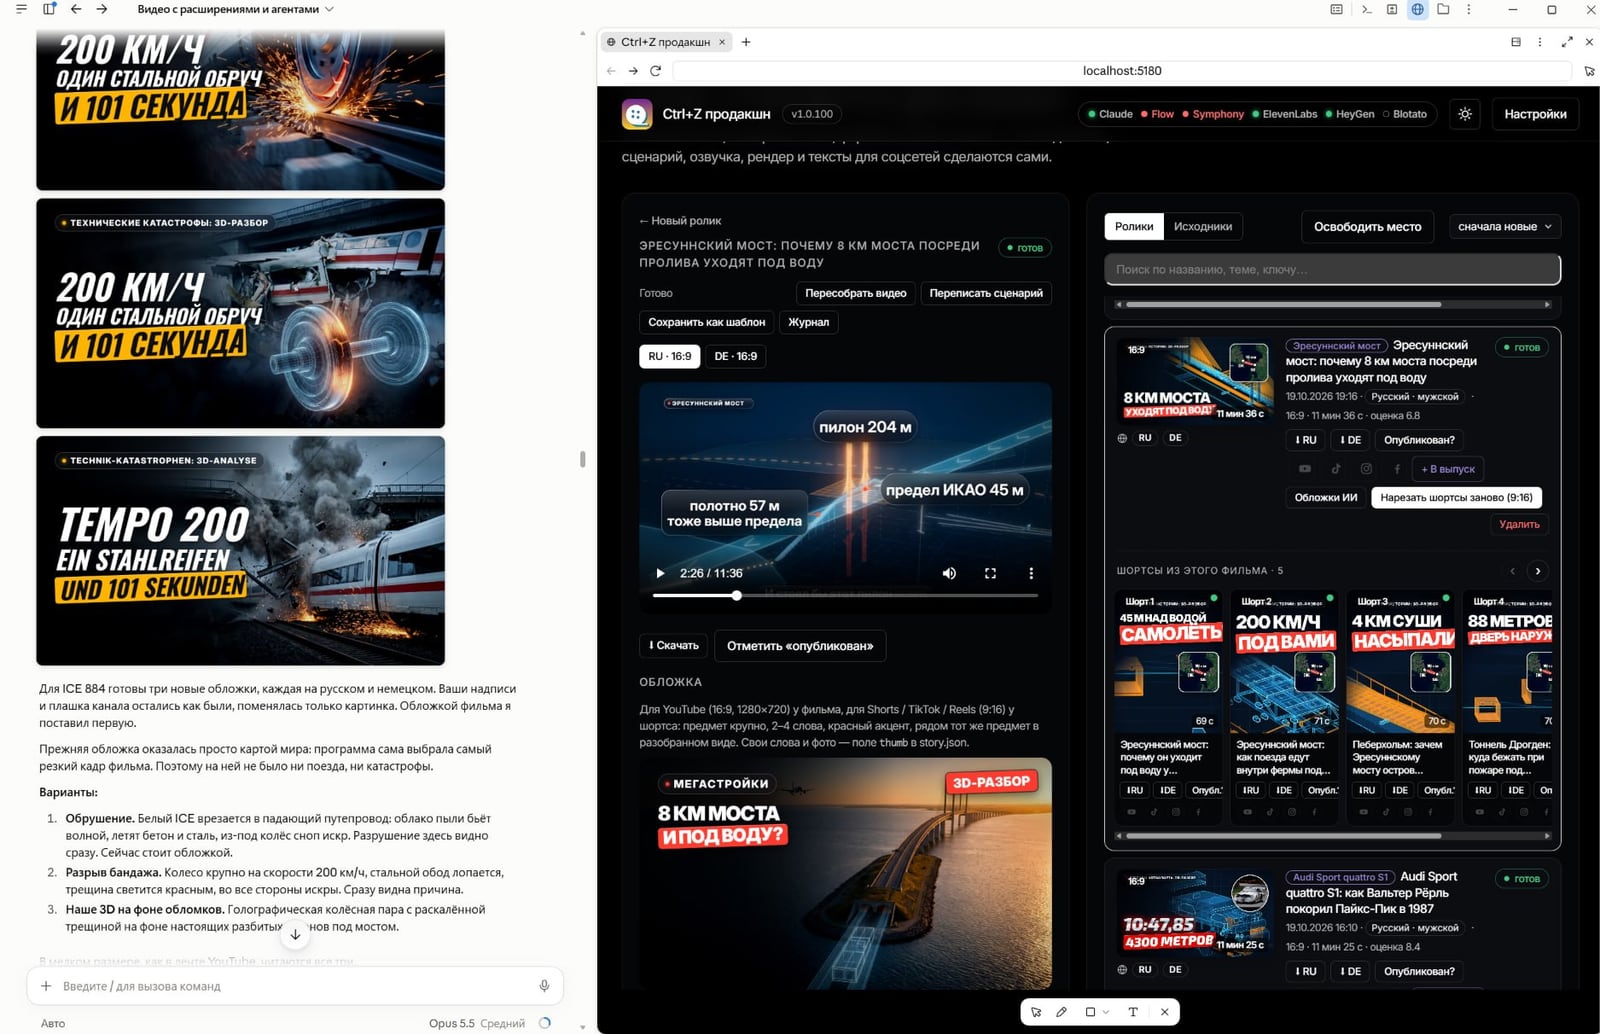1600x1034 pixels.
Task: Click Сохранить как шаблон button
Action: pyautogui.click(x=707, y=322)
